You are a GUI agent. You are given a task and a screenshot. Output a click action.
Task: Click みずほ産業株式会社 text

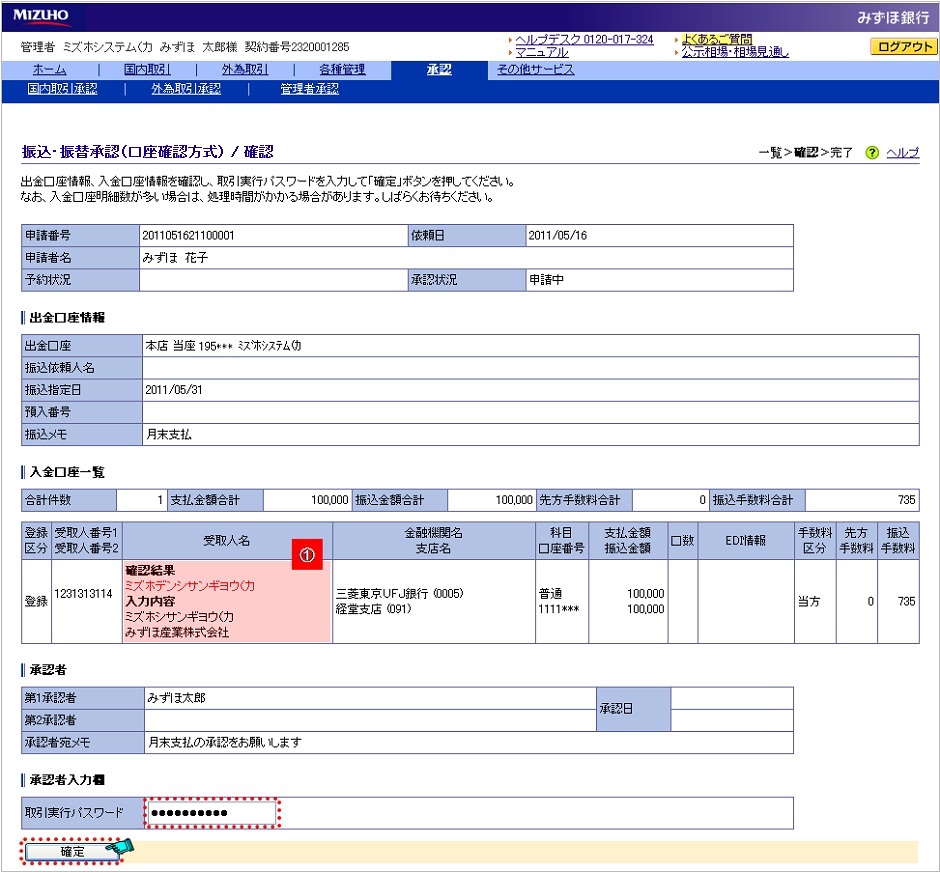177,632
